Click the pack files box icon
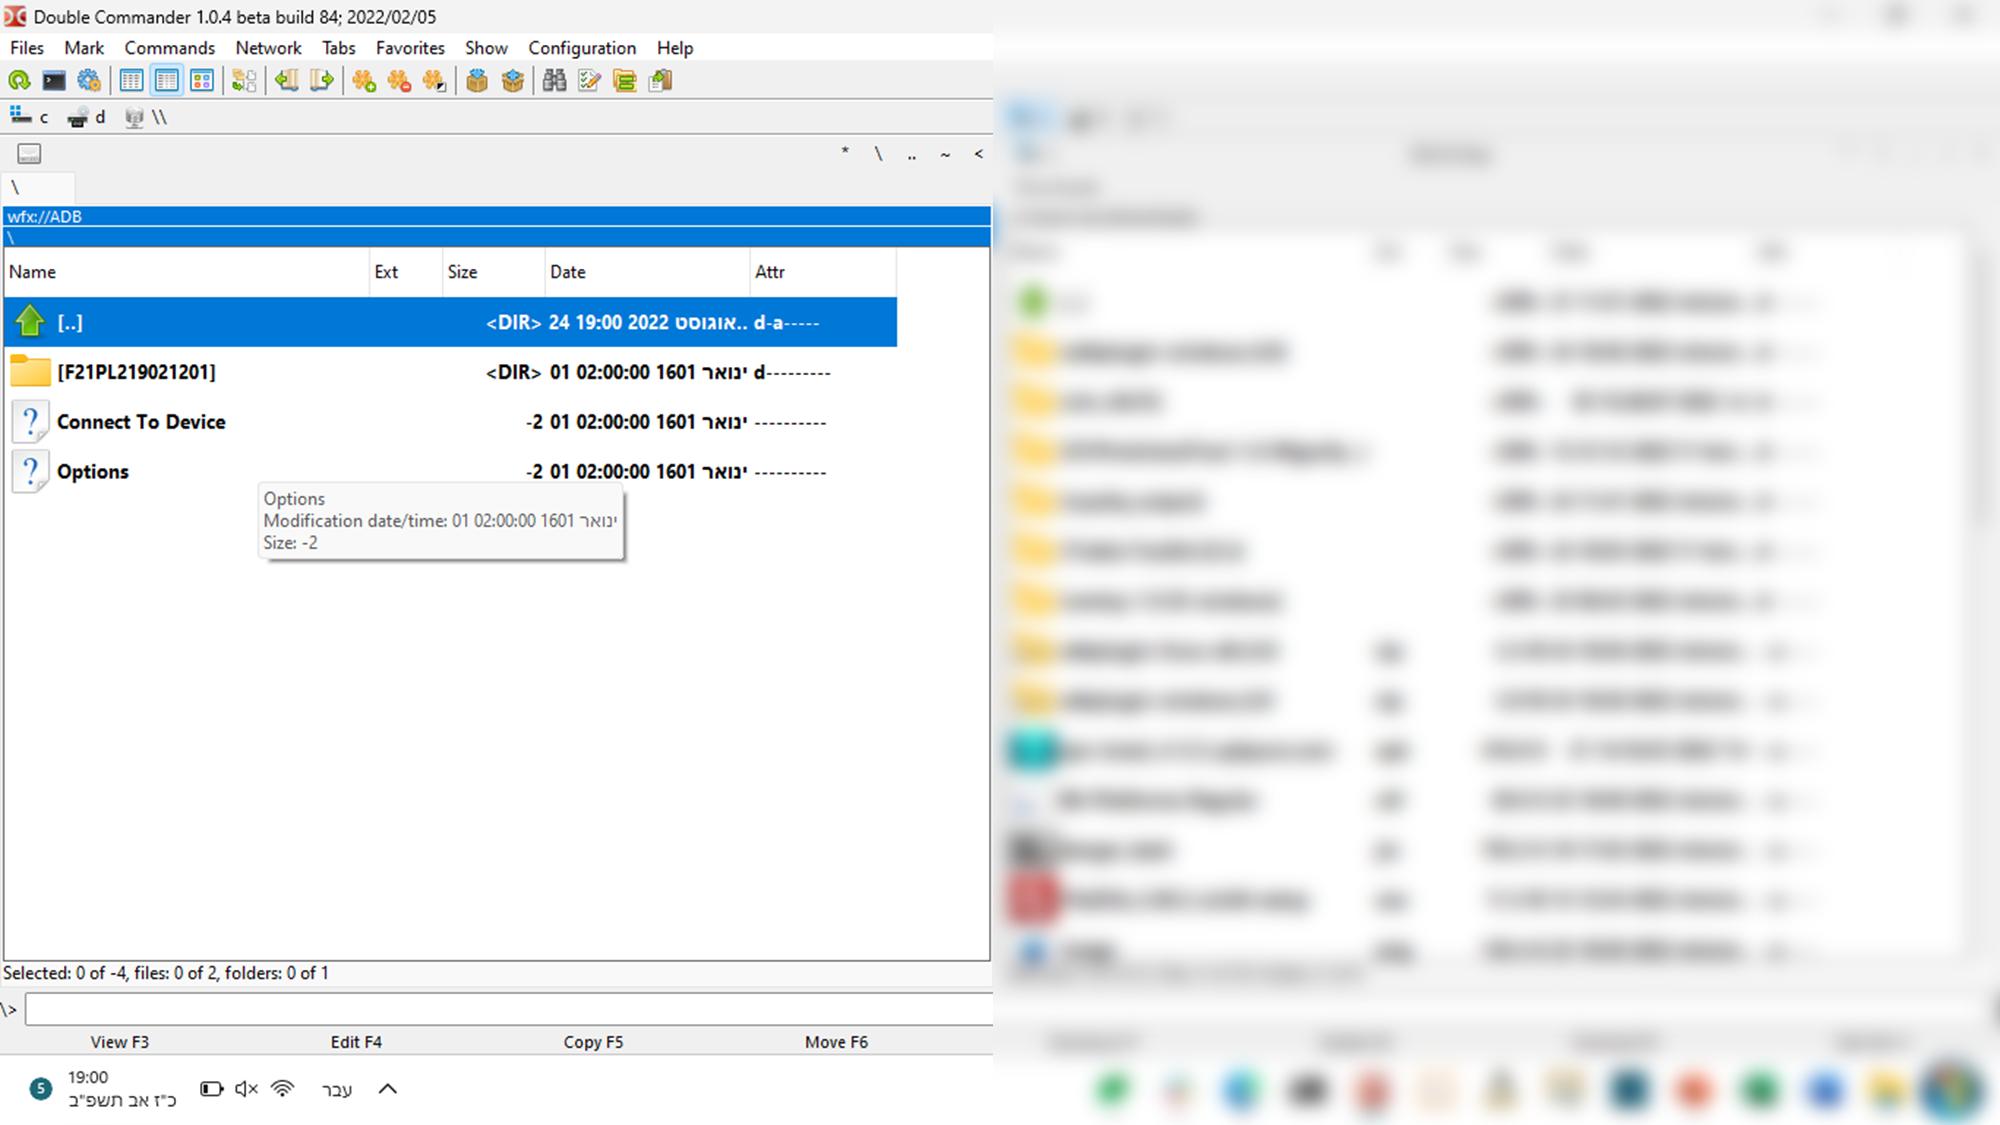Screen dimensions: 2000x1125 coord(477,81)
